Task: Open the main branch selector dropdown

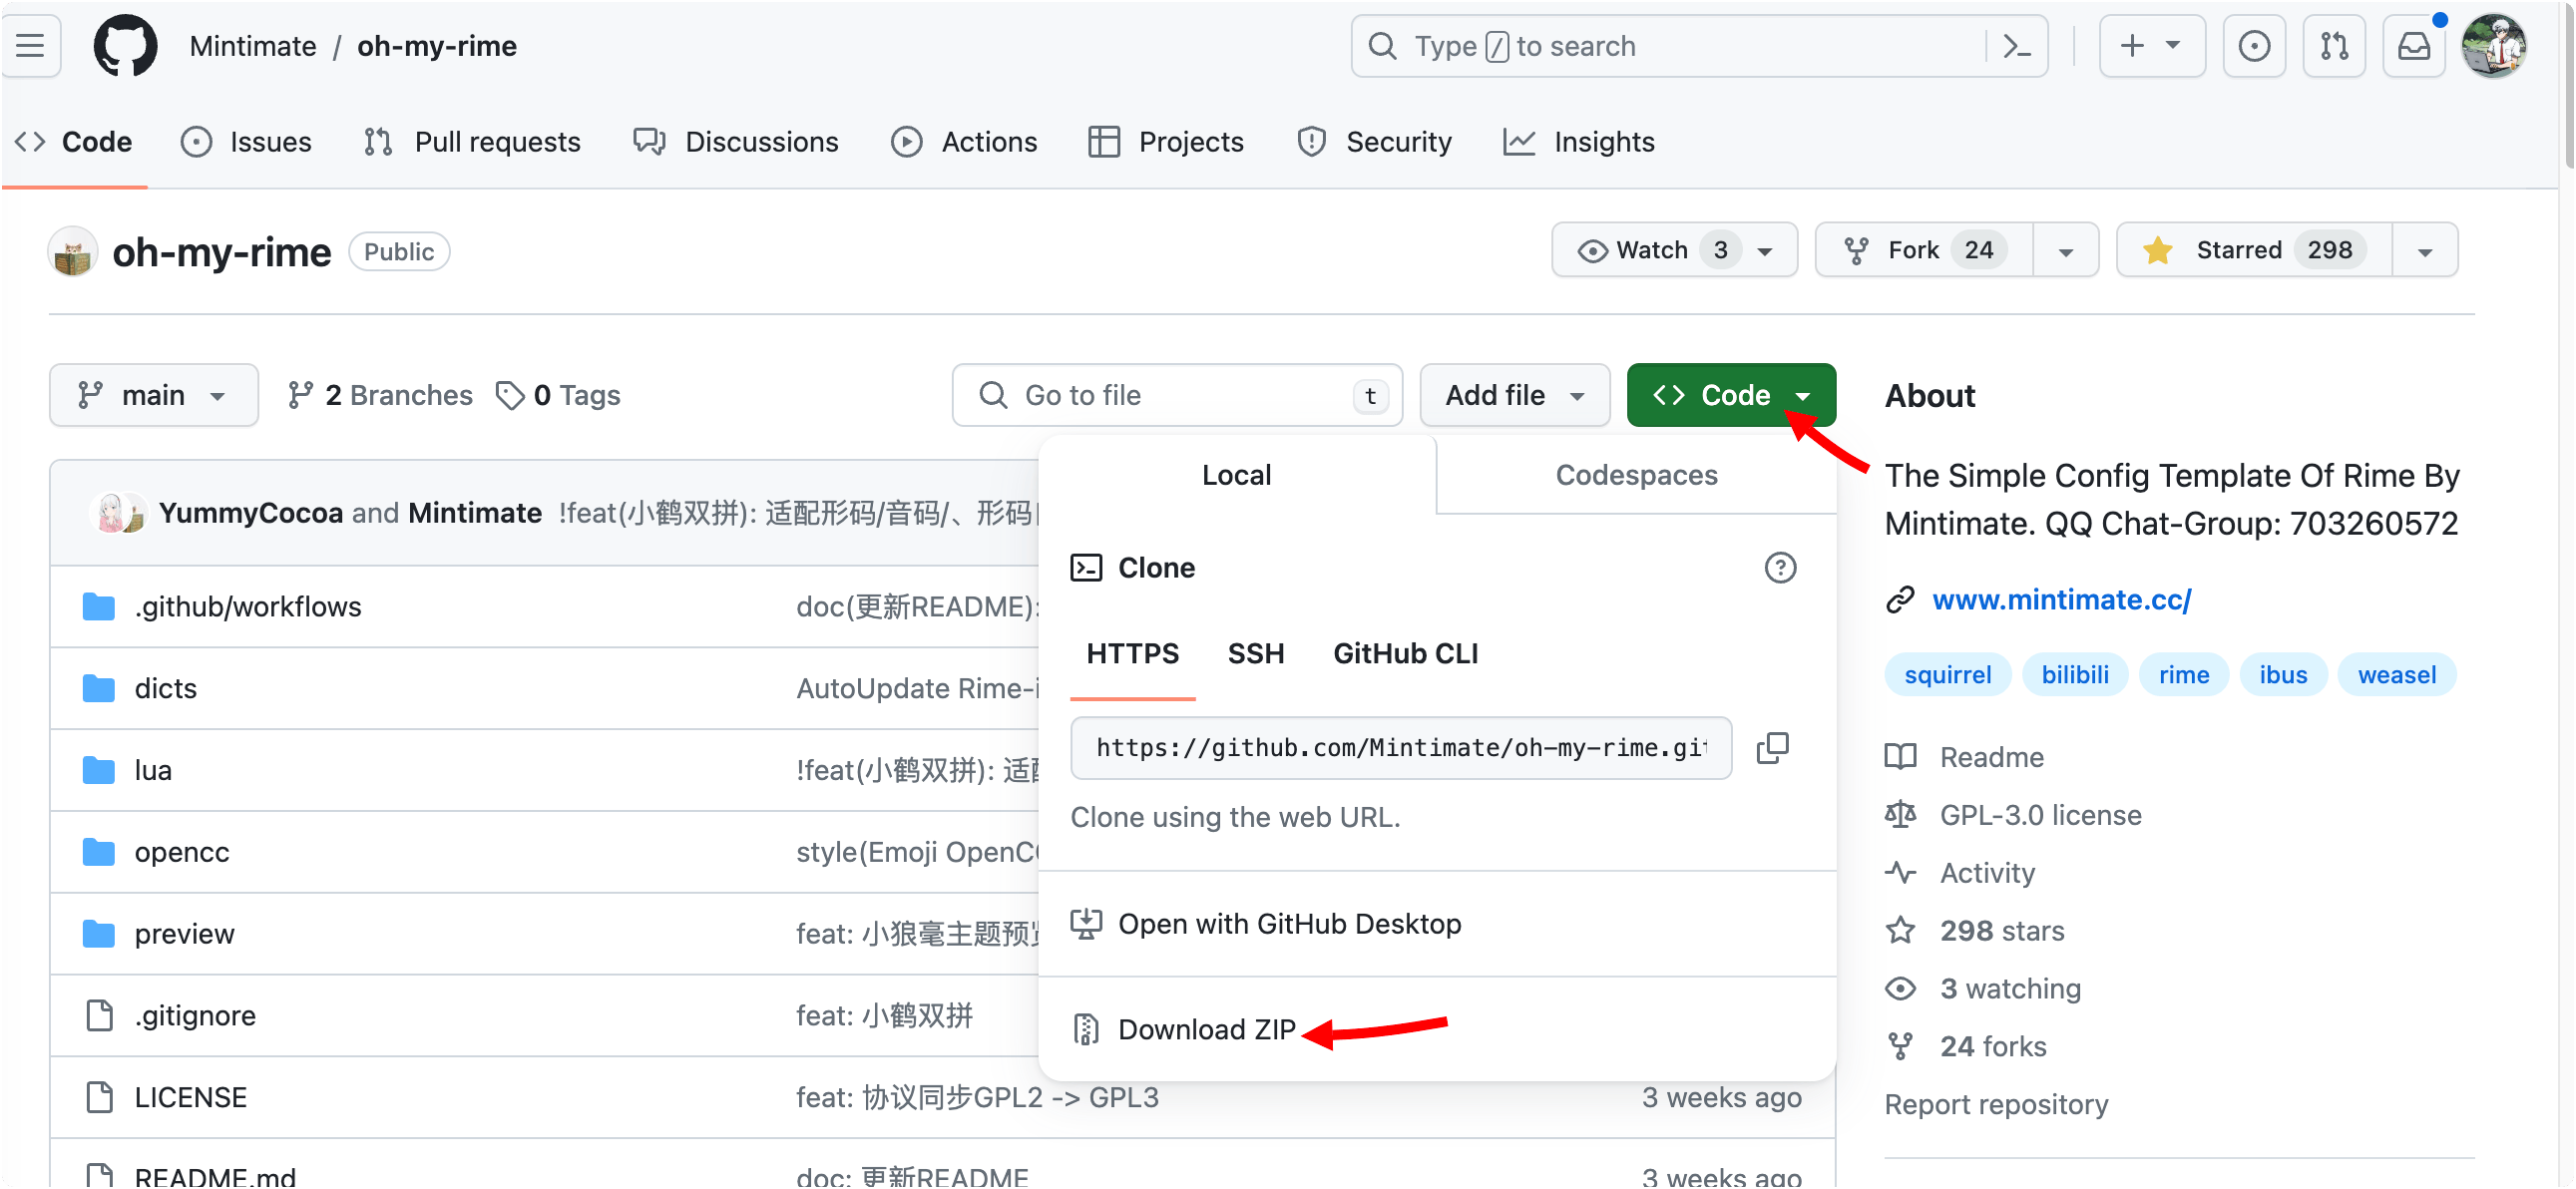Action: pos(154,396)
